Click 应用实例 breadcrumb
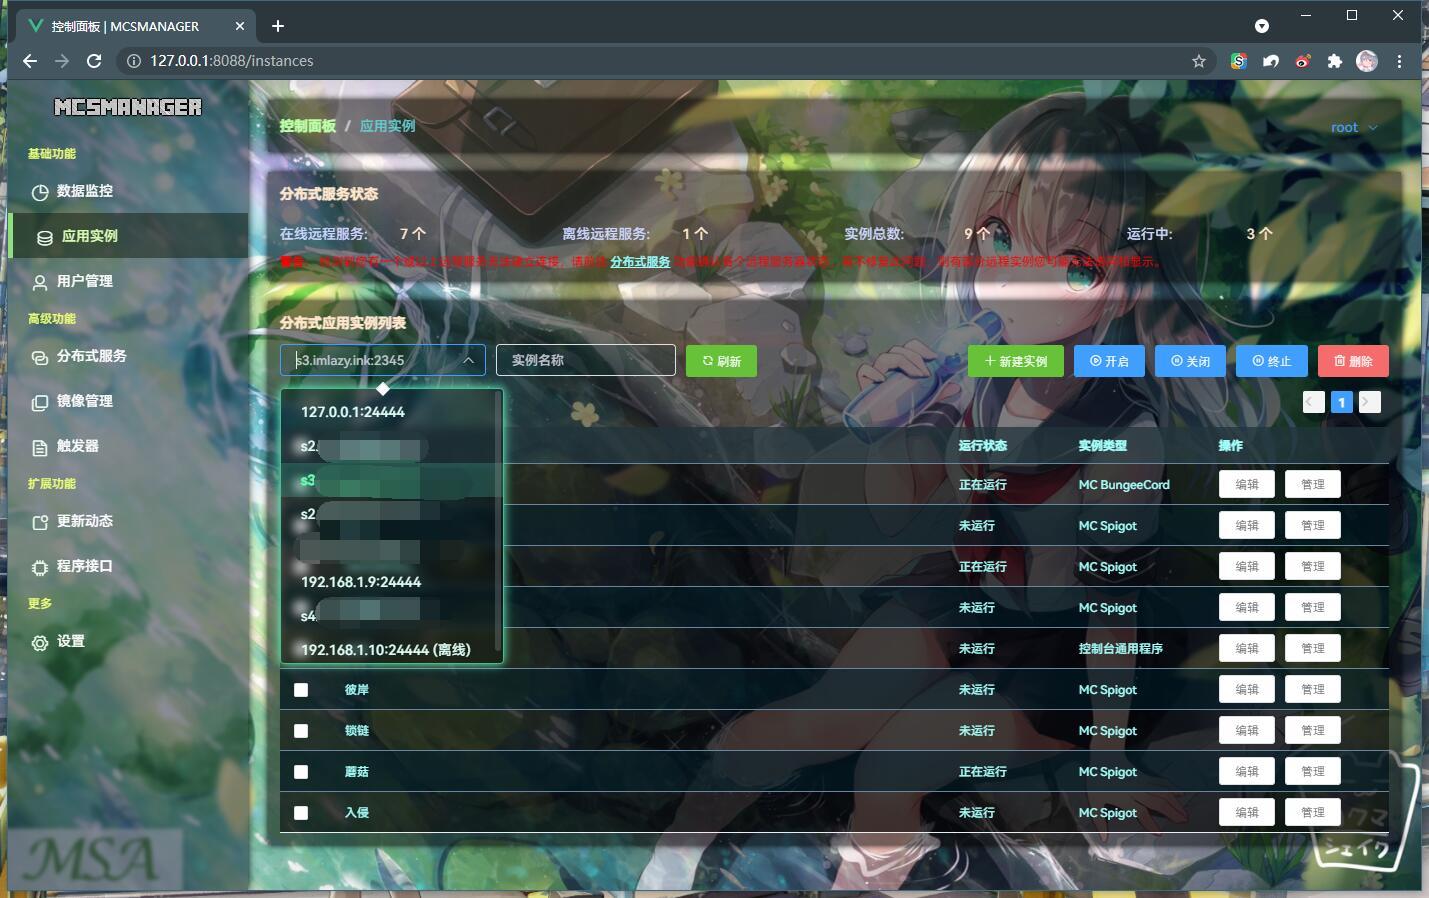The image size is (1429, 898). [387, 126]
